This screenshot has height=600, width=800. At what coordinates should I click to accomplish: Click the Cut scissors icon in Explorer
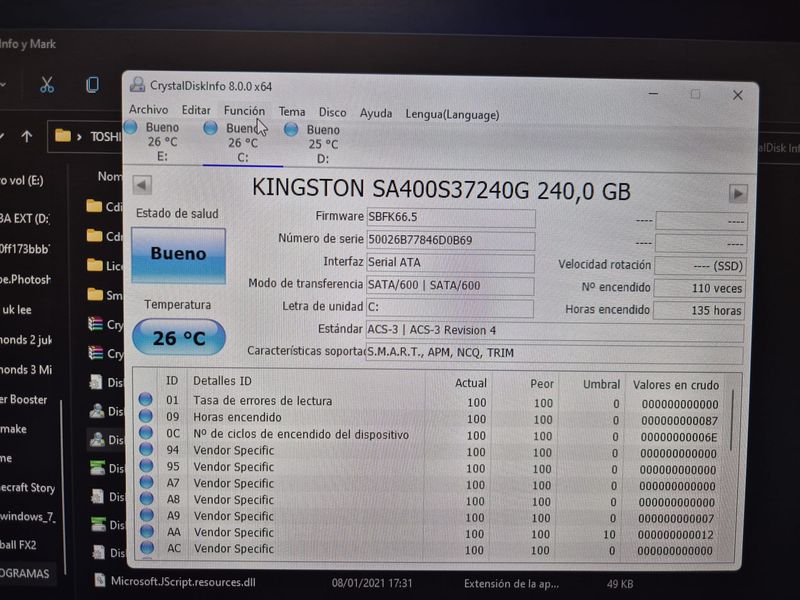(x=47, y=85)
